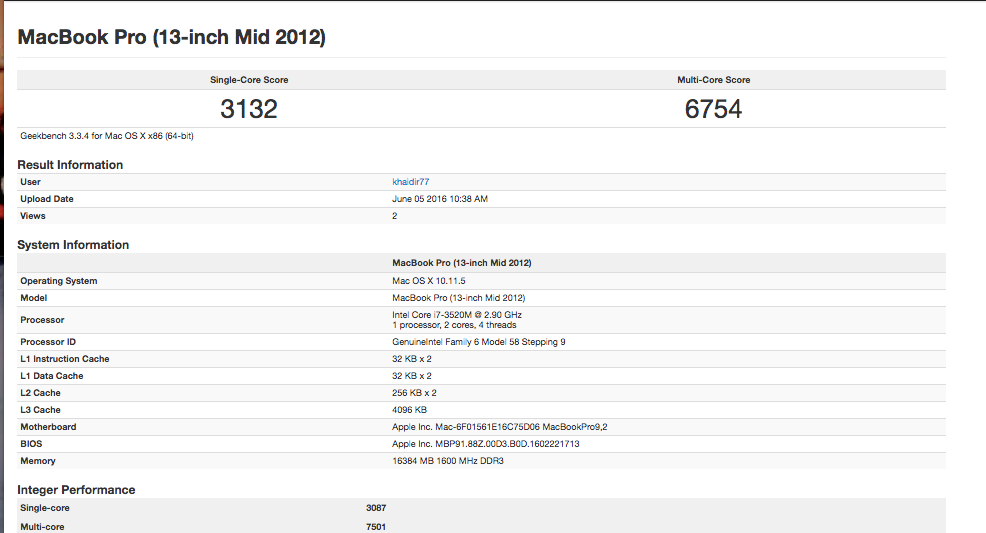The width and height of the screenshot is (986, 533).
Task: Click the Processor row label
Action: pos(42,320)
